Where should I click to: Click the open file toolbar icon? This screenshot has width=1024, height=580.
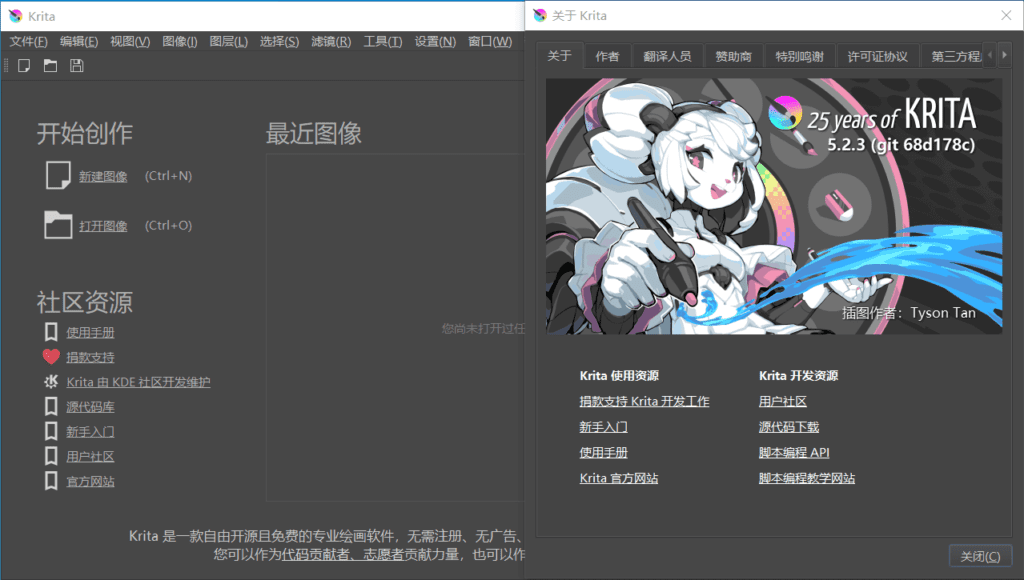click(50, 65)
